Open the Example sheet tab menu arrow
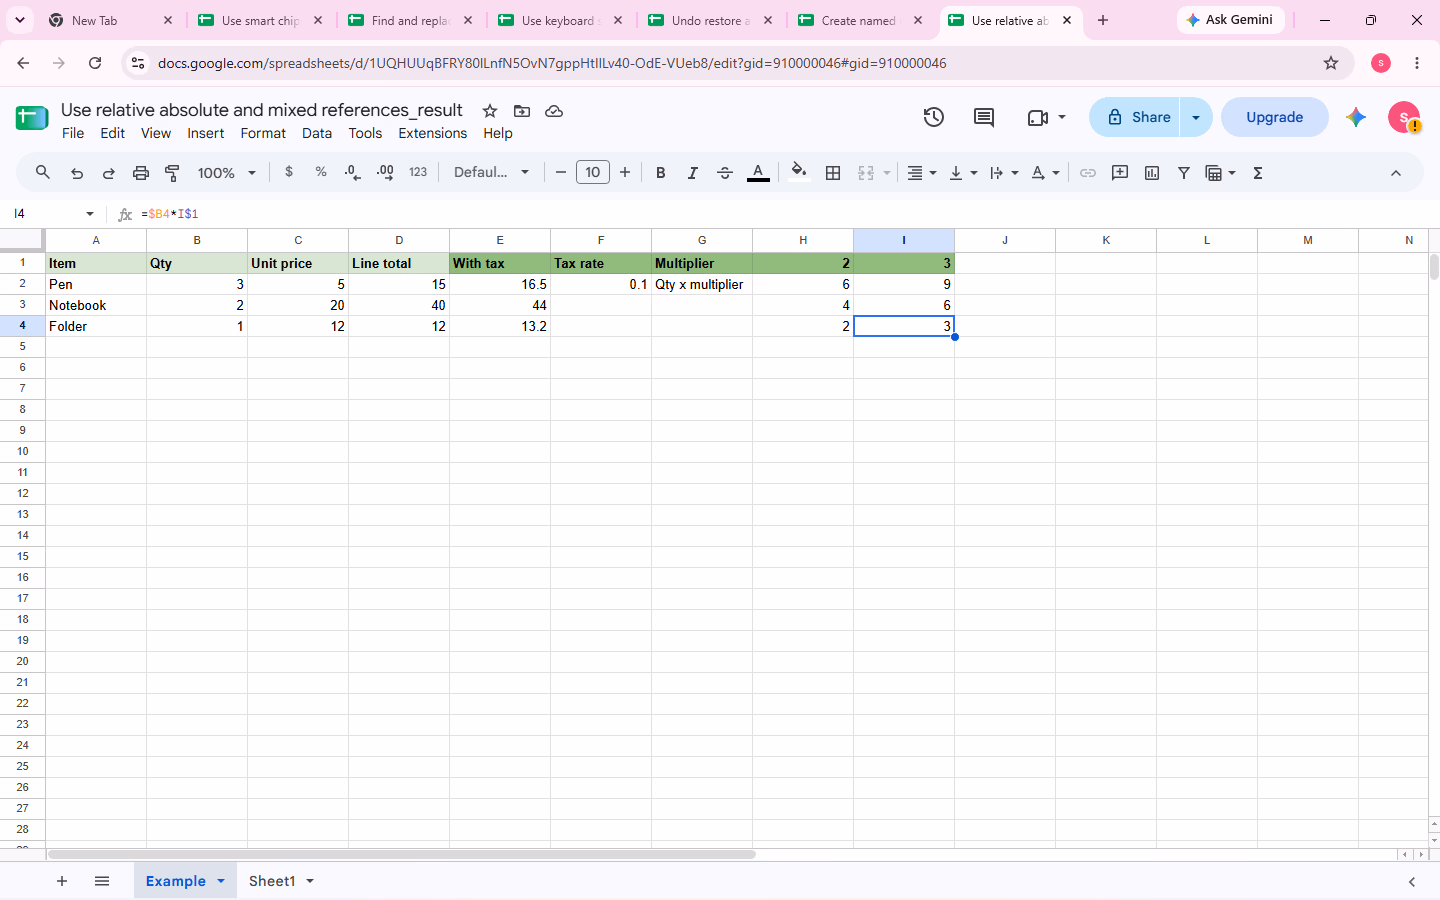The image size is (1440, 900). pyautogui.click(x=221, y=881)
